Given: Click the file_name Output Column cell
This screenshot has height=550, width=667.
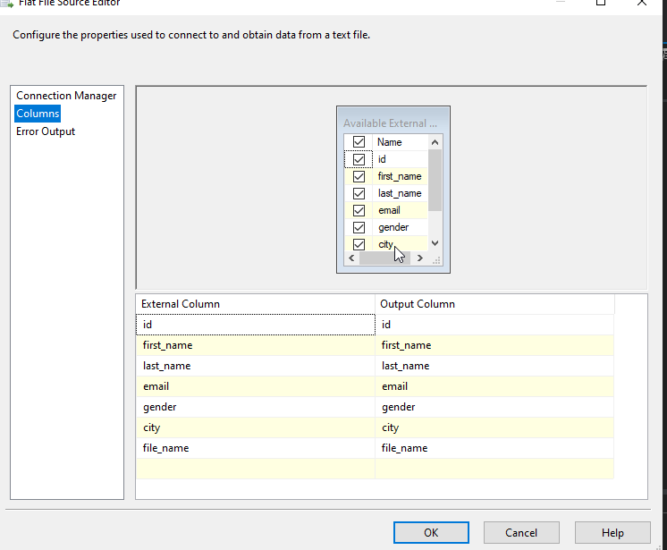Looking at the screenshot, I should click(x=495, y=448).
